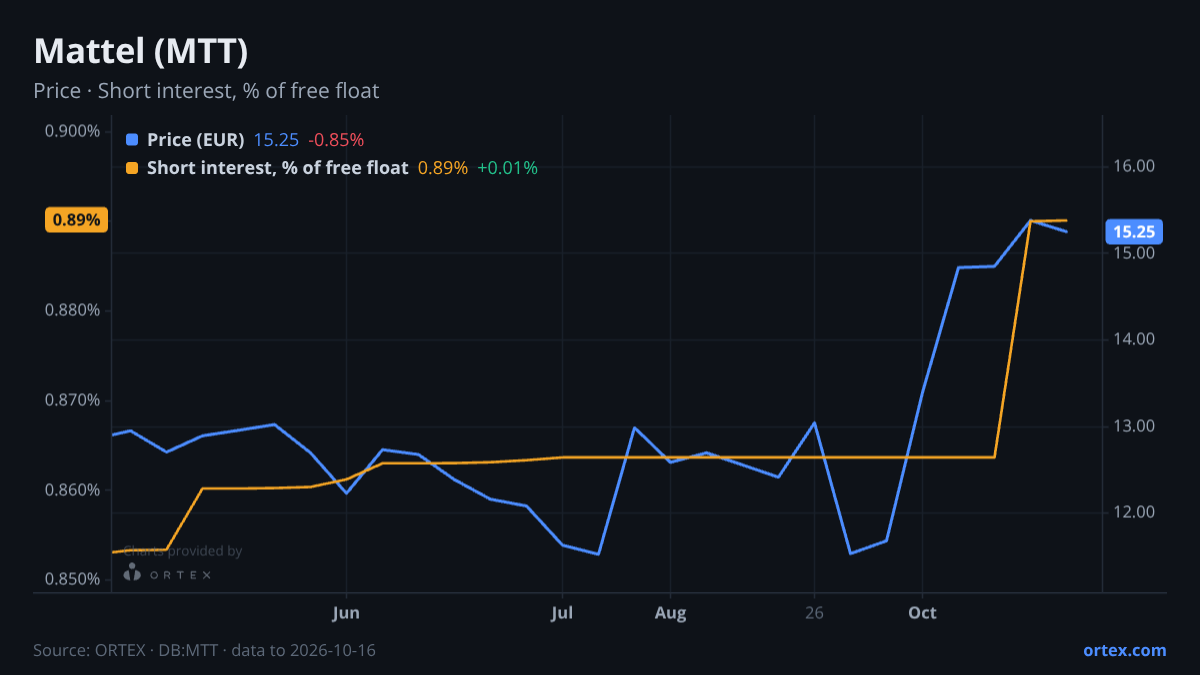Click the 0.850% left axis label
1200x675 pixels.
click(x=72, y=579)
